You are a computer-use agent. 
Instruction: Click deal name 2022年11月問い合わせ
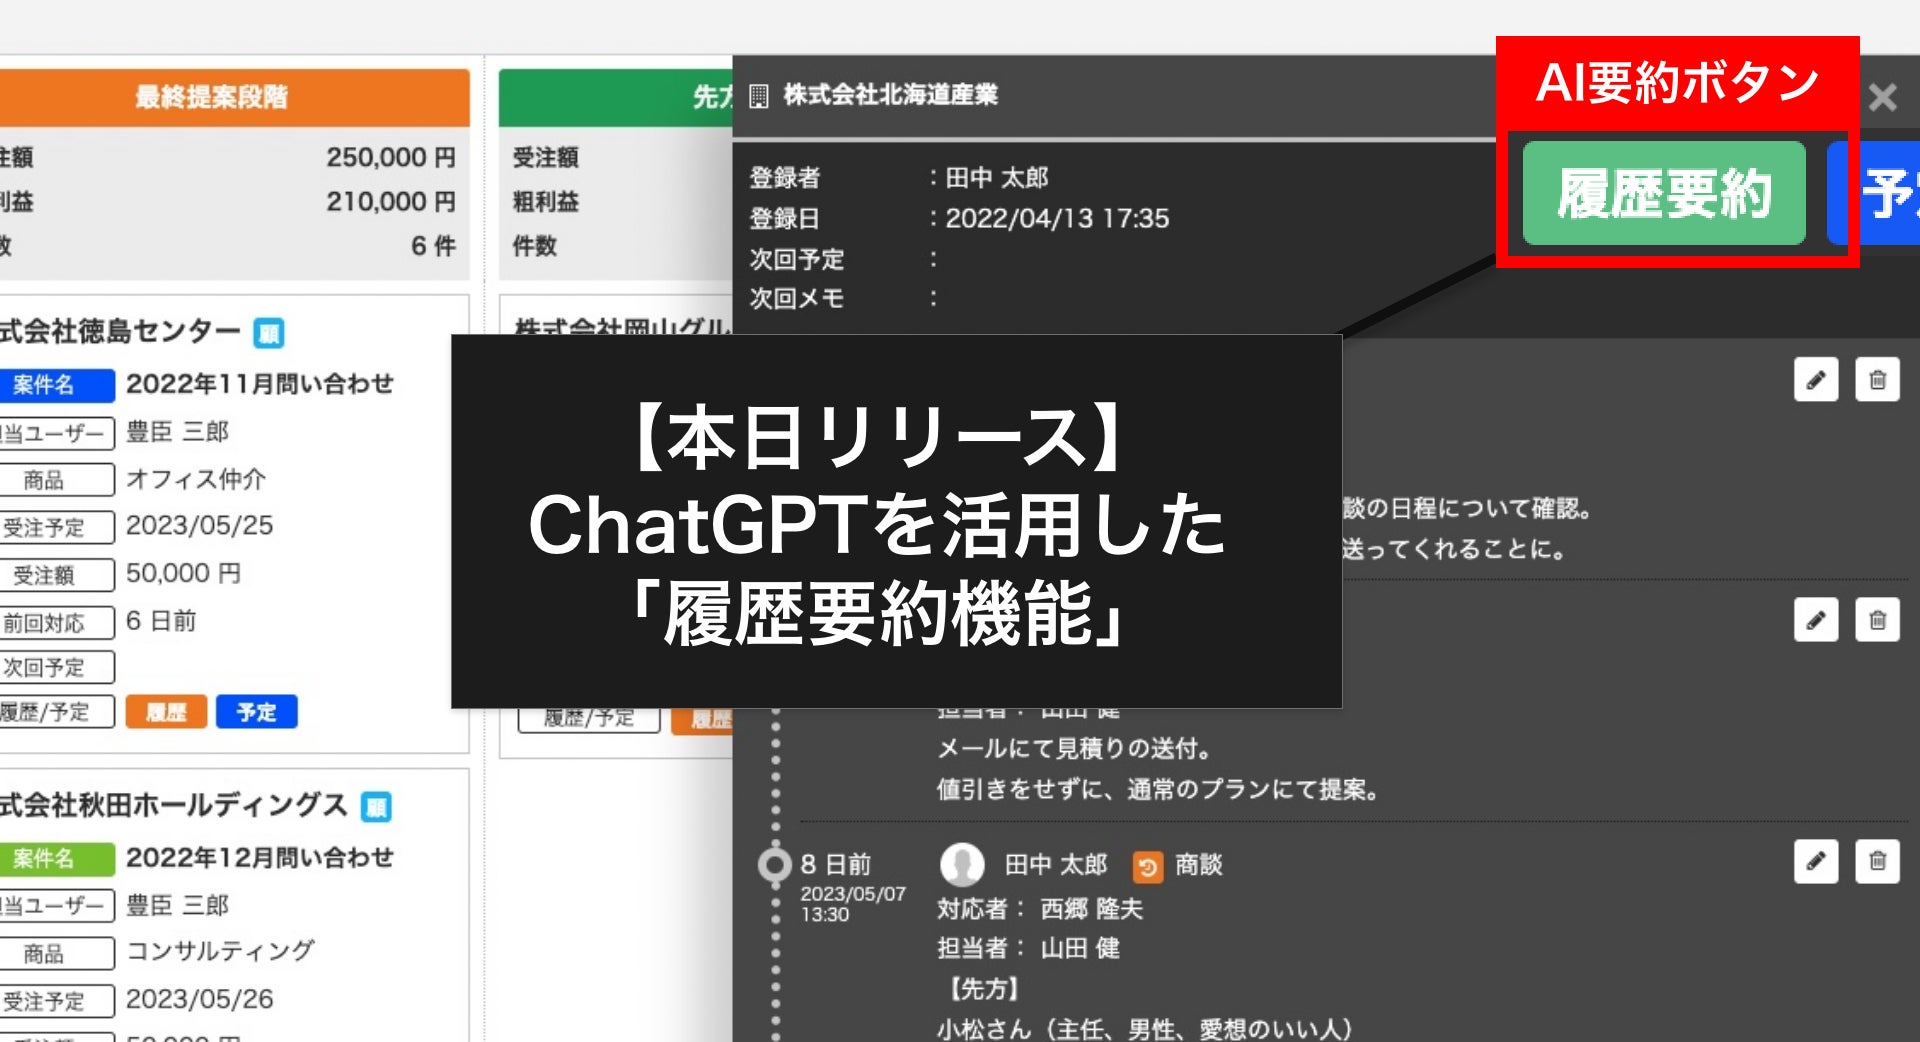(x=260, y=384)
